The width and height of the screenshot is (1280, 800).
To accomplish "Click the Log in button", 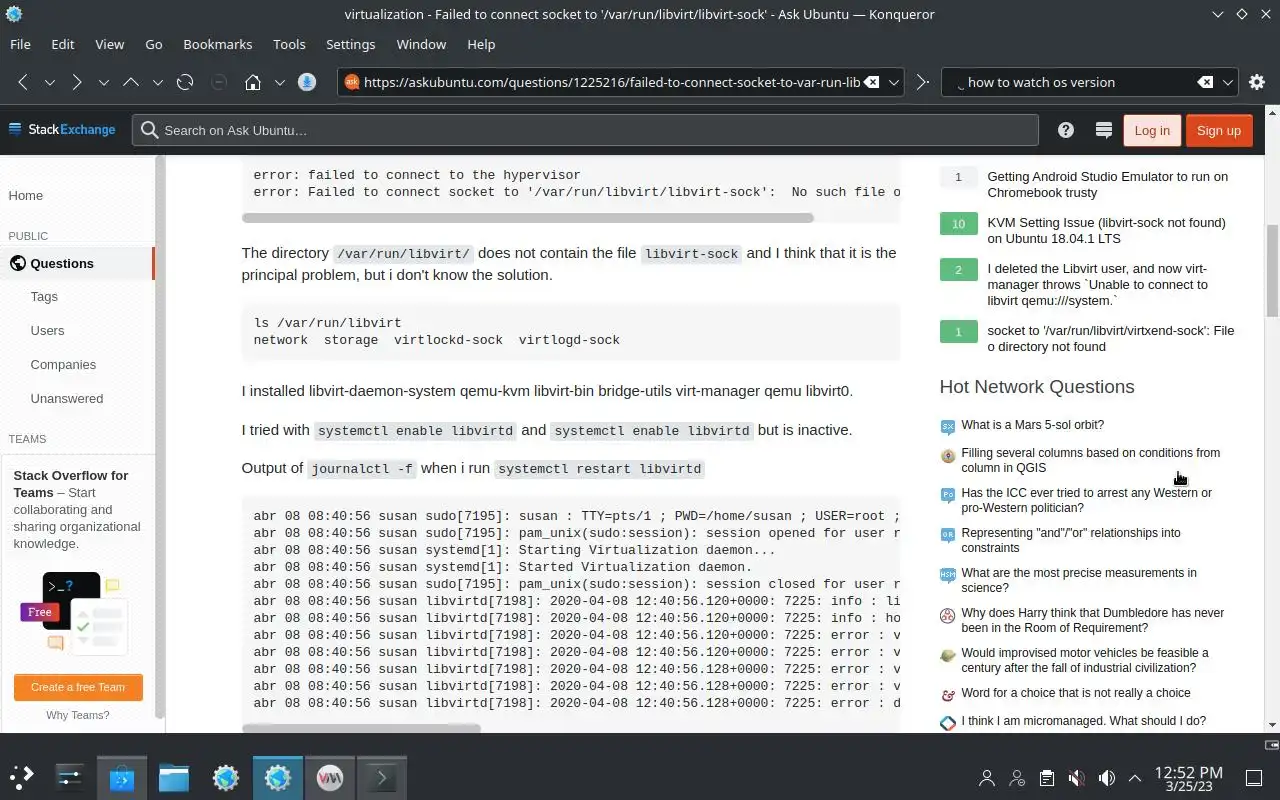I will coord(1152,130).
